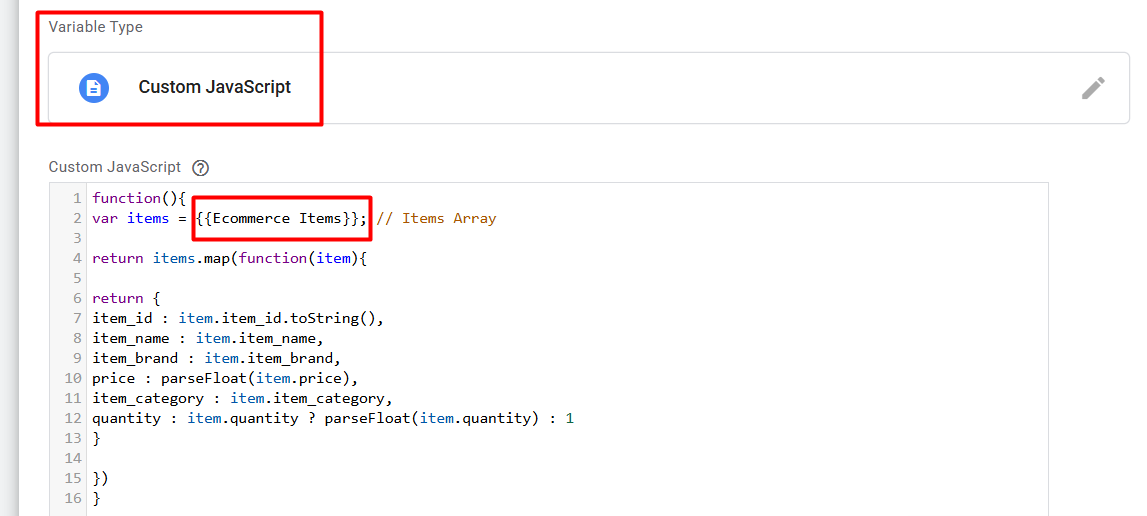Click the item_brand code line
Image resolution: width=1147 pixels, height=516 pixels.
pyautogui.click(x=216, y=358)
